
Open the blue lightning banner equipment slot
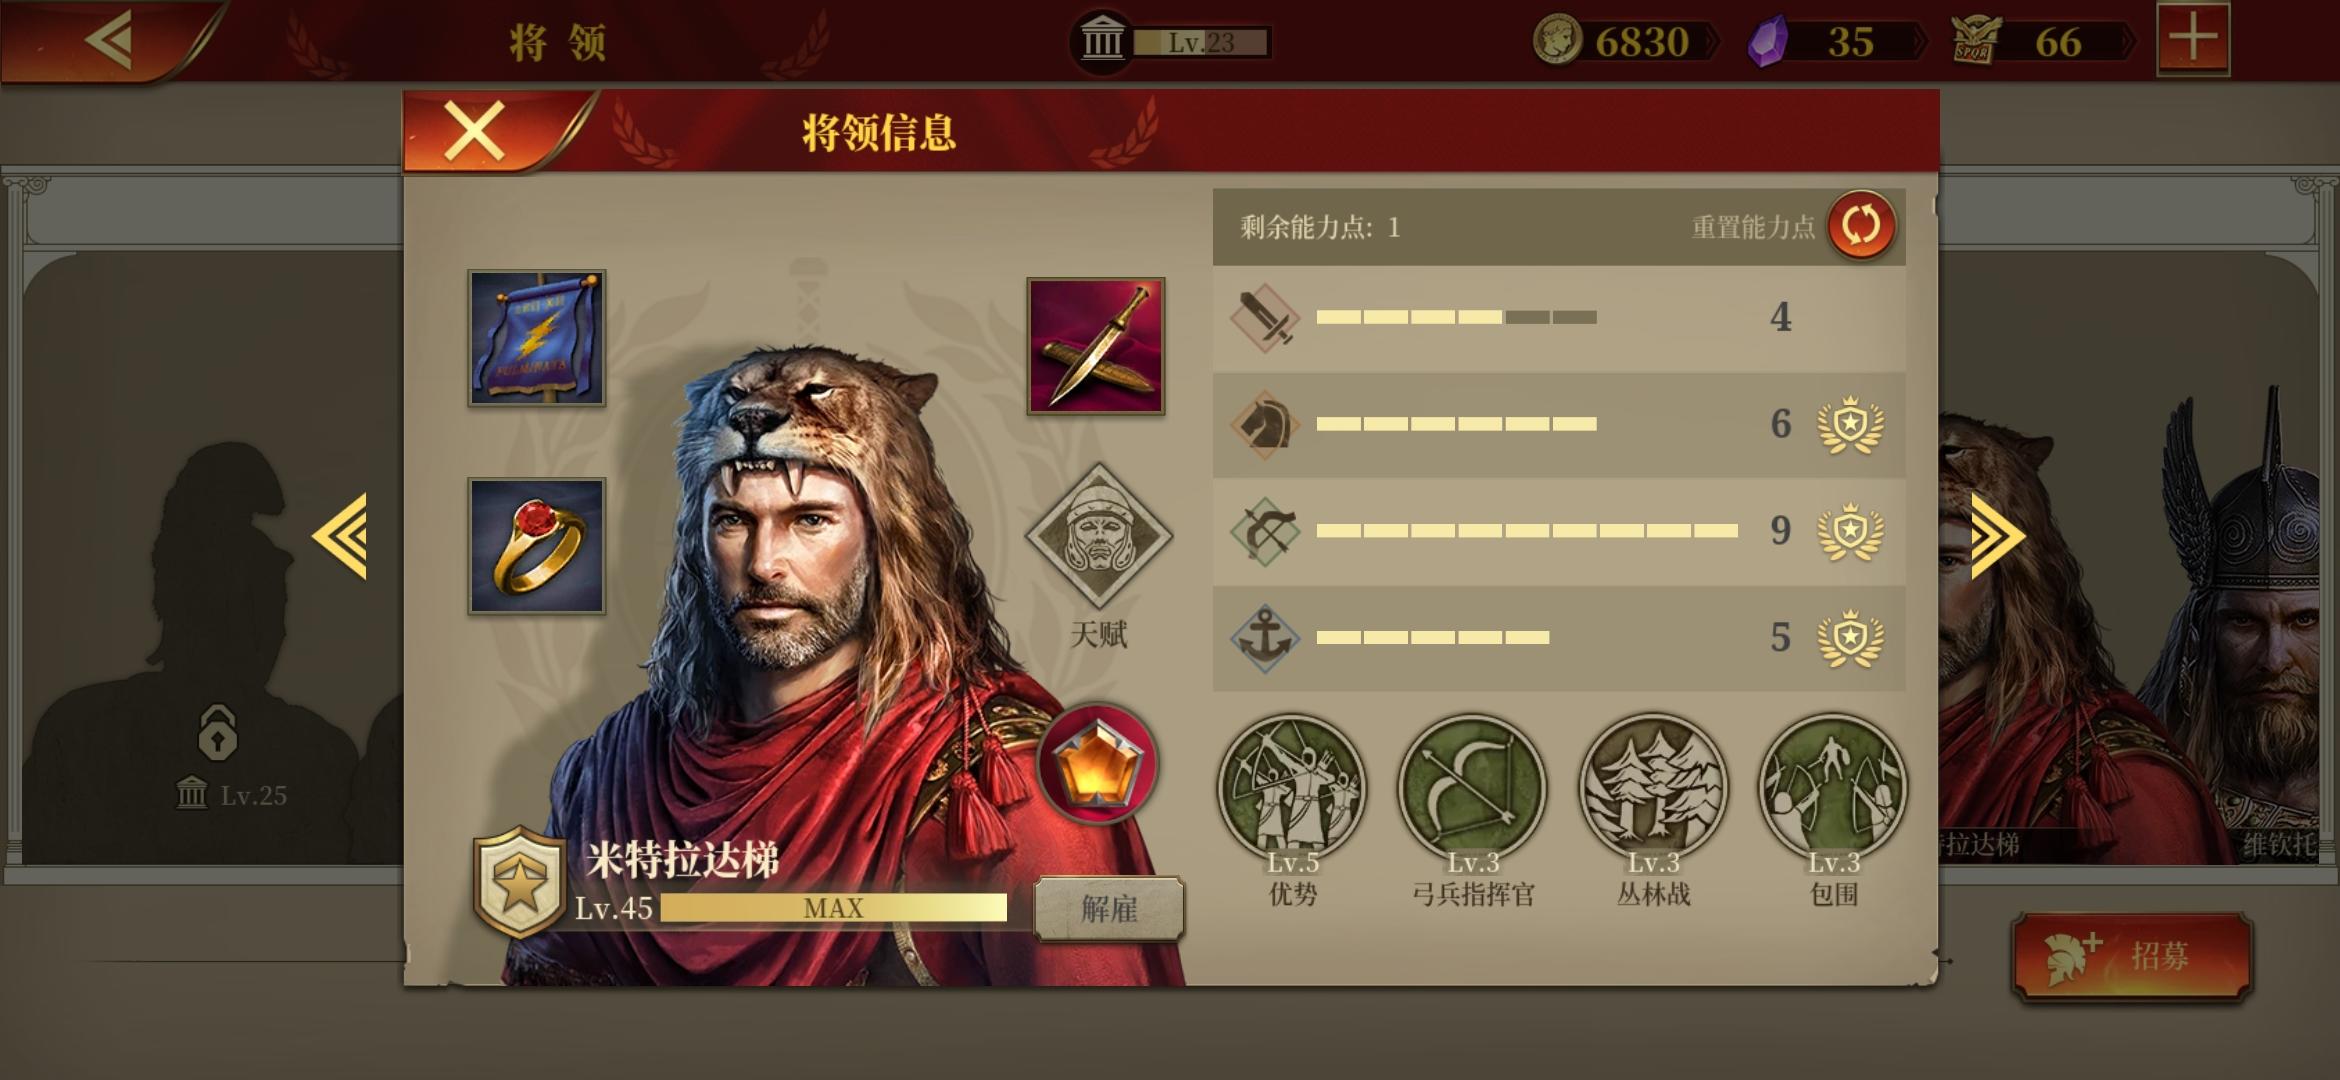537,338
